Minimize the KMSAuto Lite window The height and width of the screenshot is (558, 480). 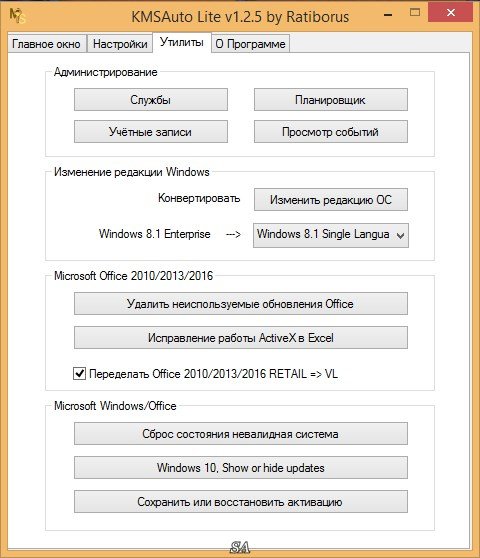[x=388, y=15]
